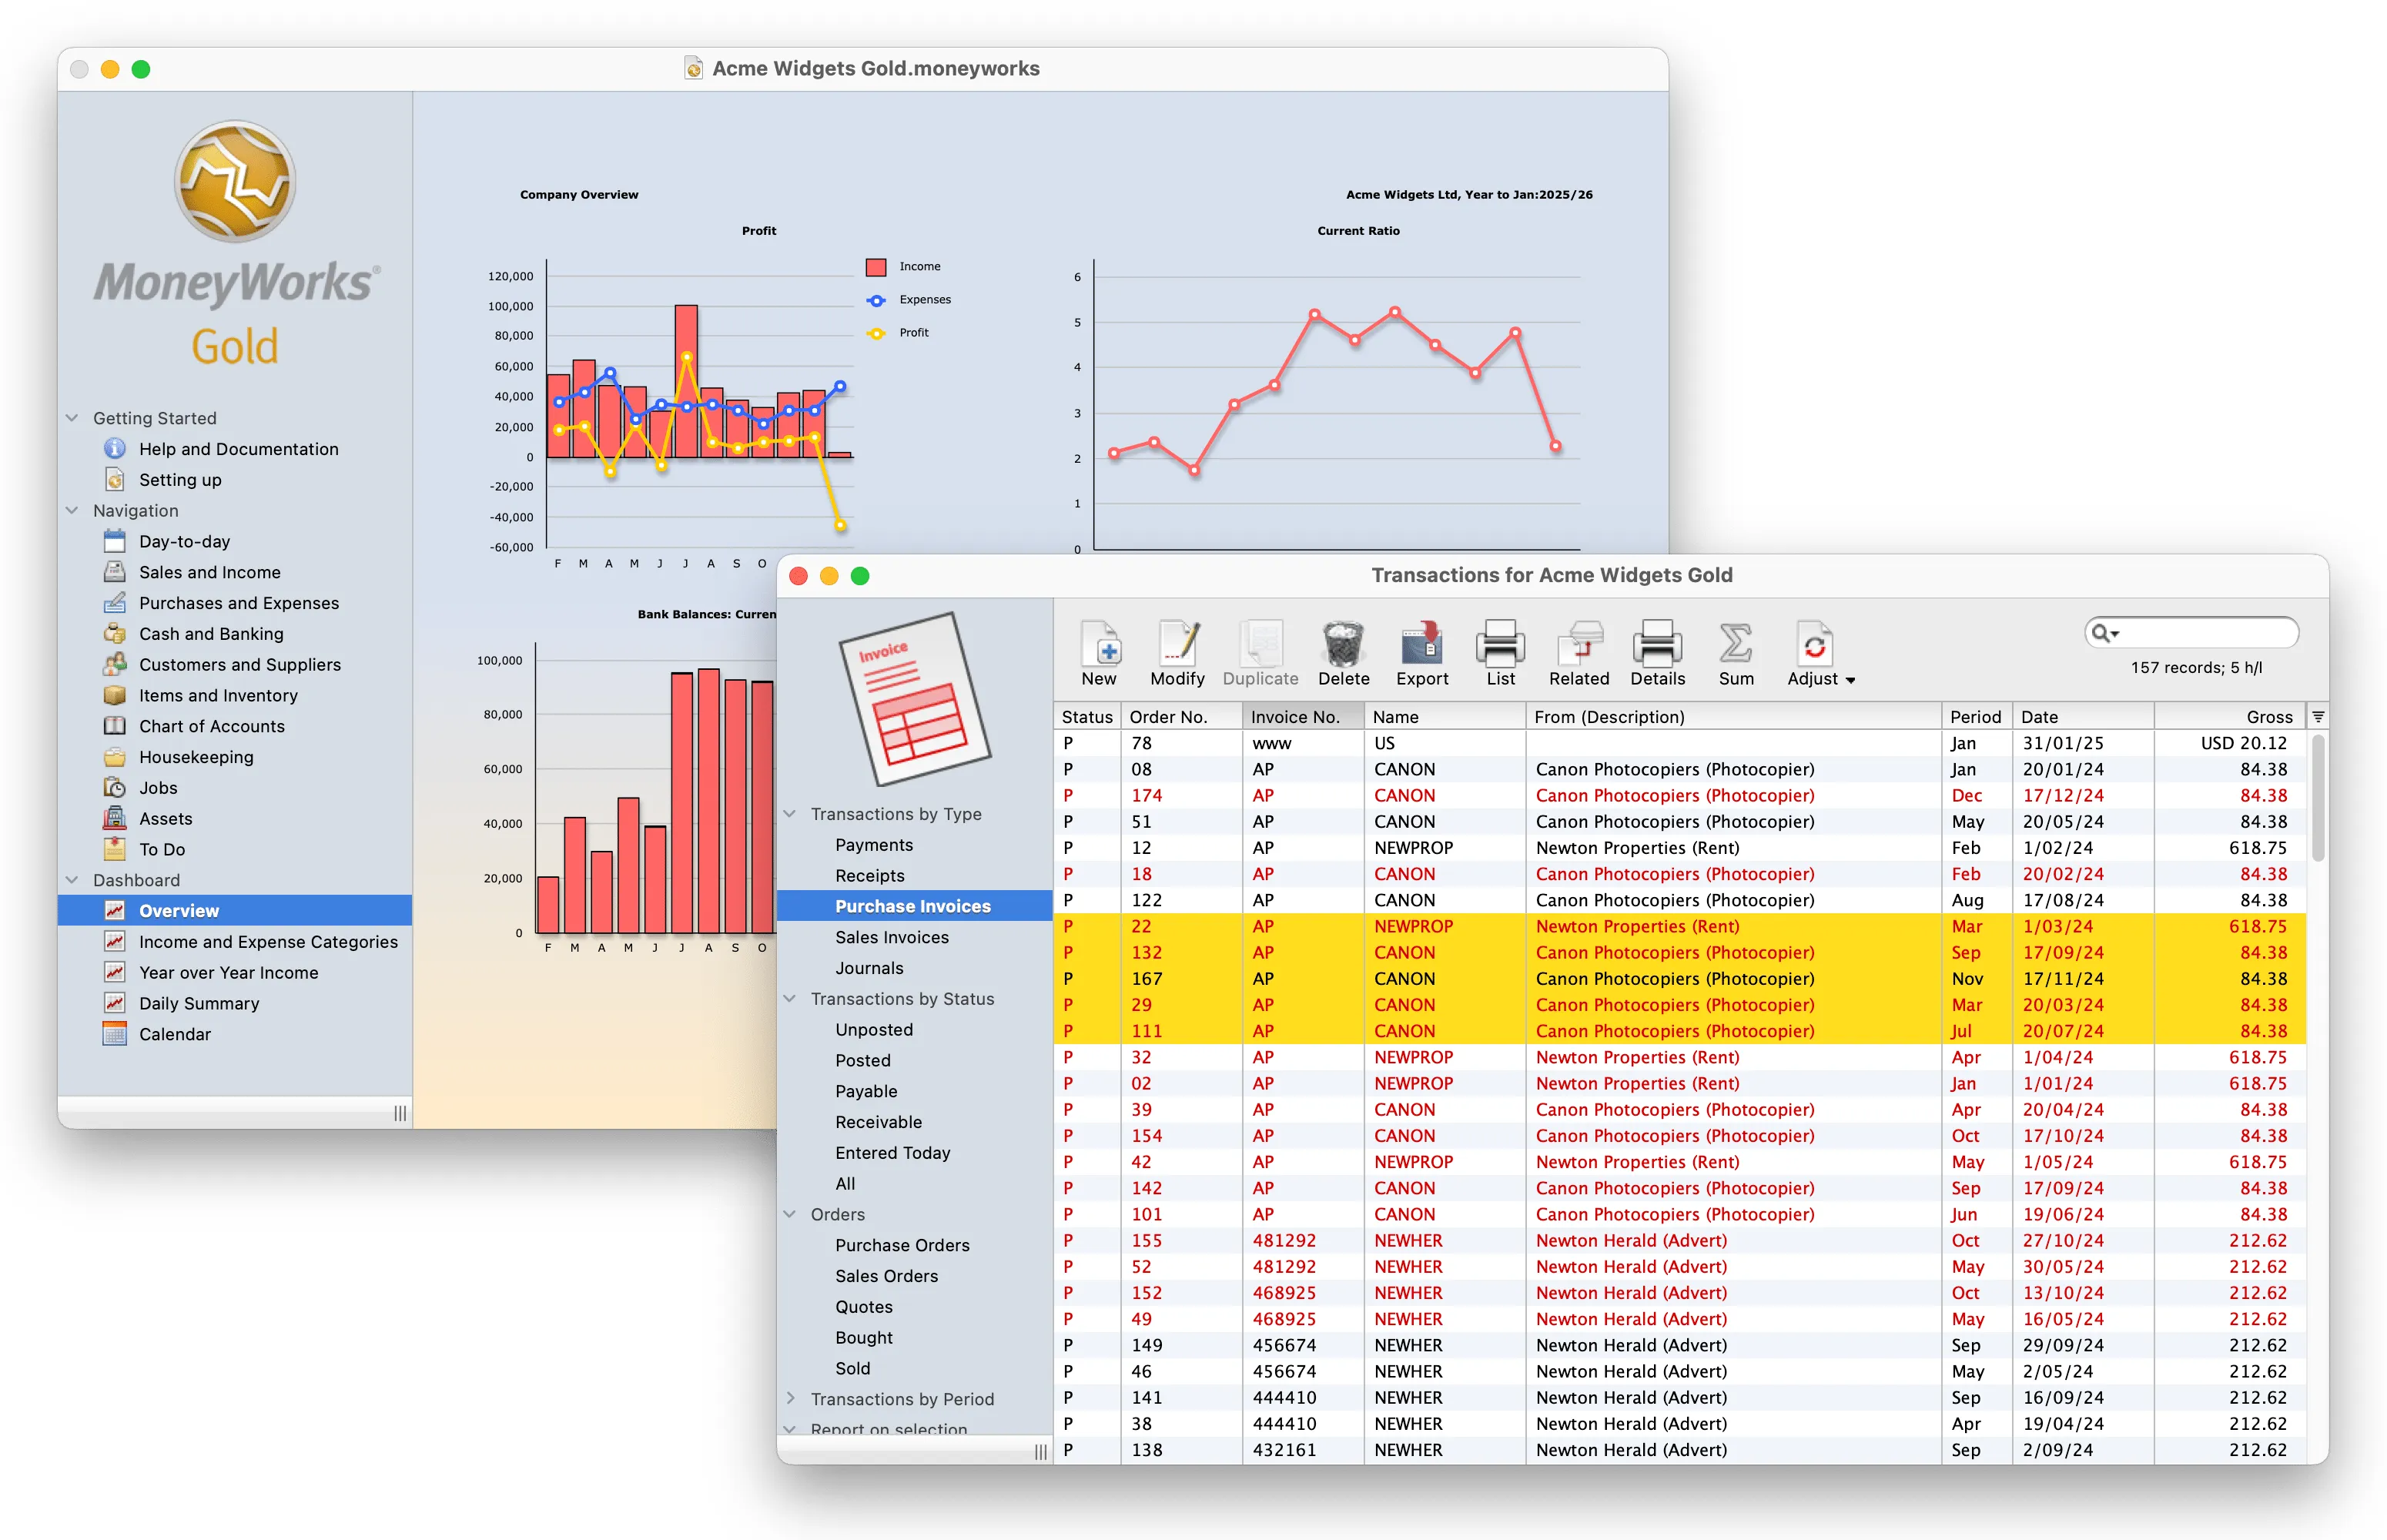
Task: Select Payable transactions view
Action: pyautogui.click(x=866, y=1091)
